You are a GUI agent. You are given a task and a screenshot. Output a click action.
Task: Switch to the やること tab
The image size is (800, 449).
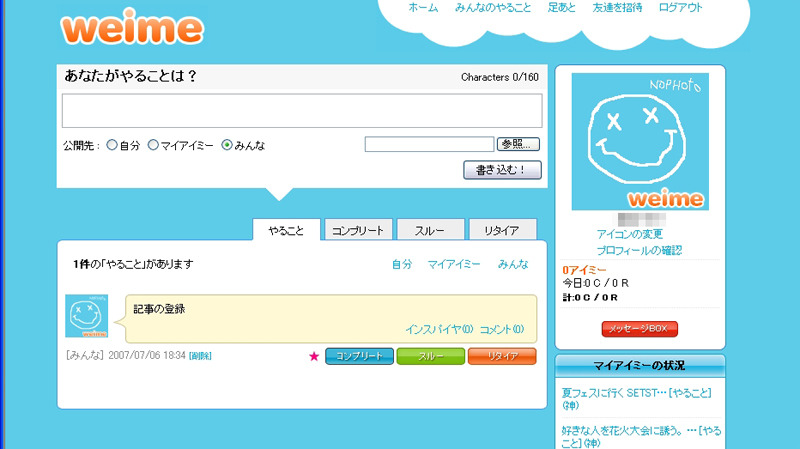286,230
